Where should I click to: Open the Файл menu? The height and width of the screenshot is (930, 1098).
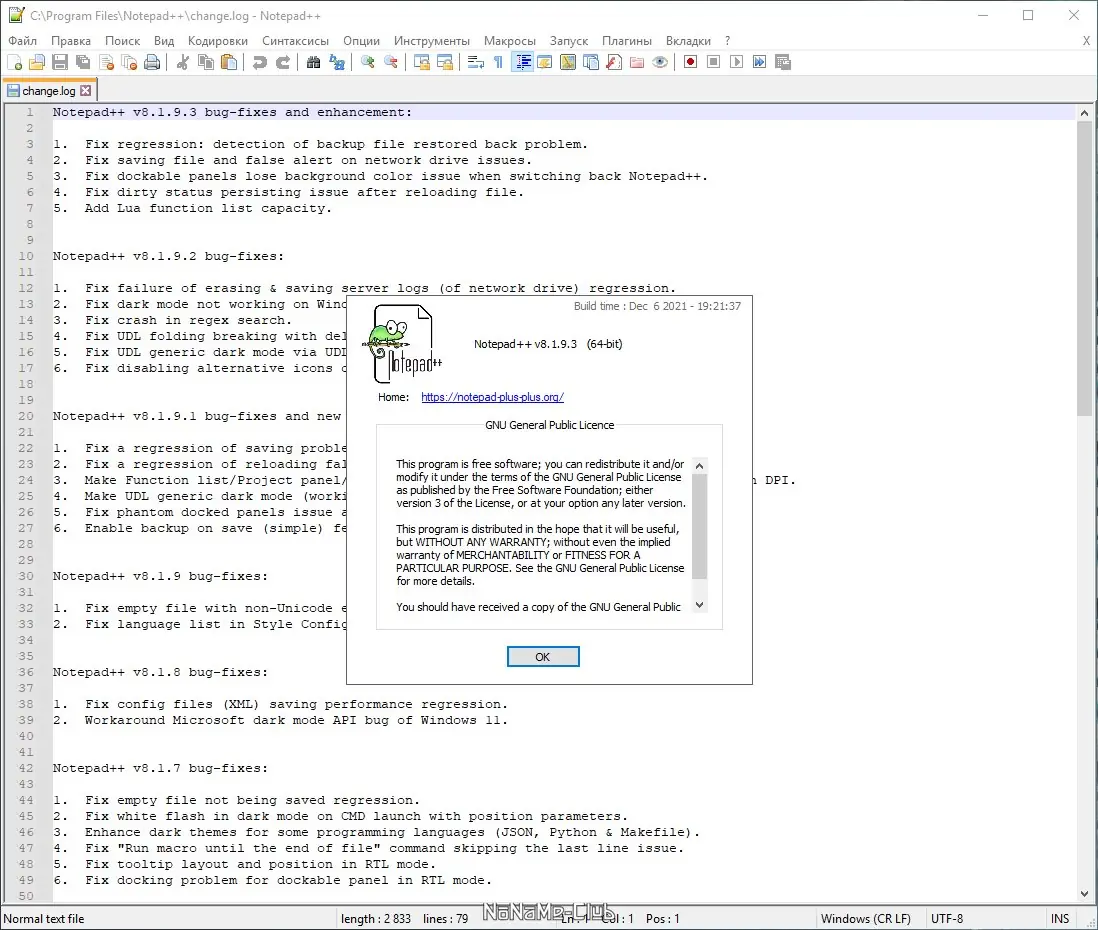(22, 41)
